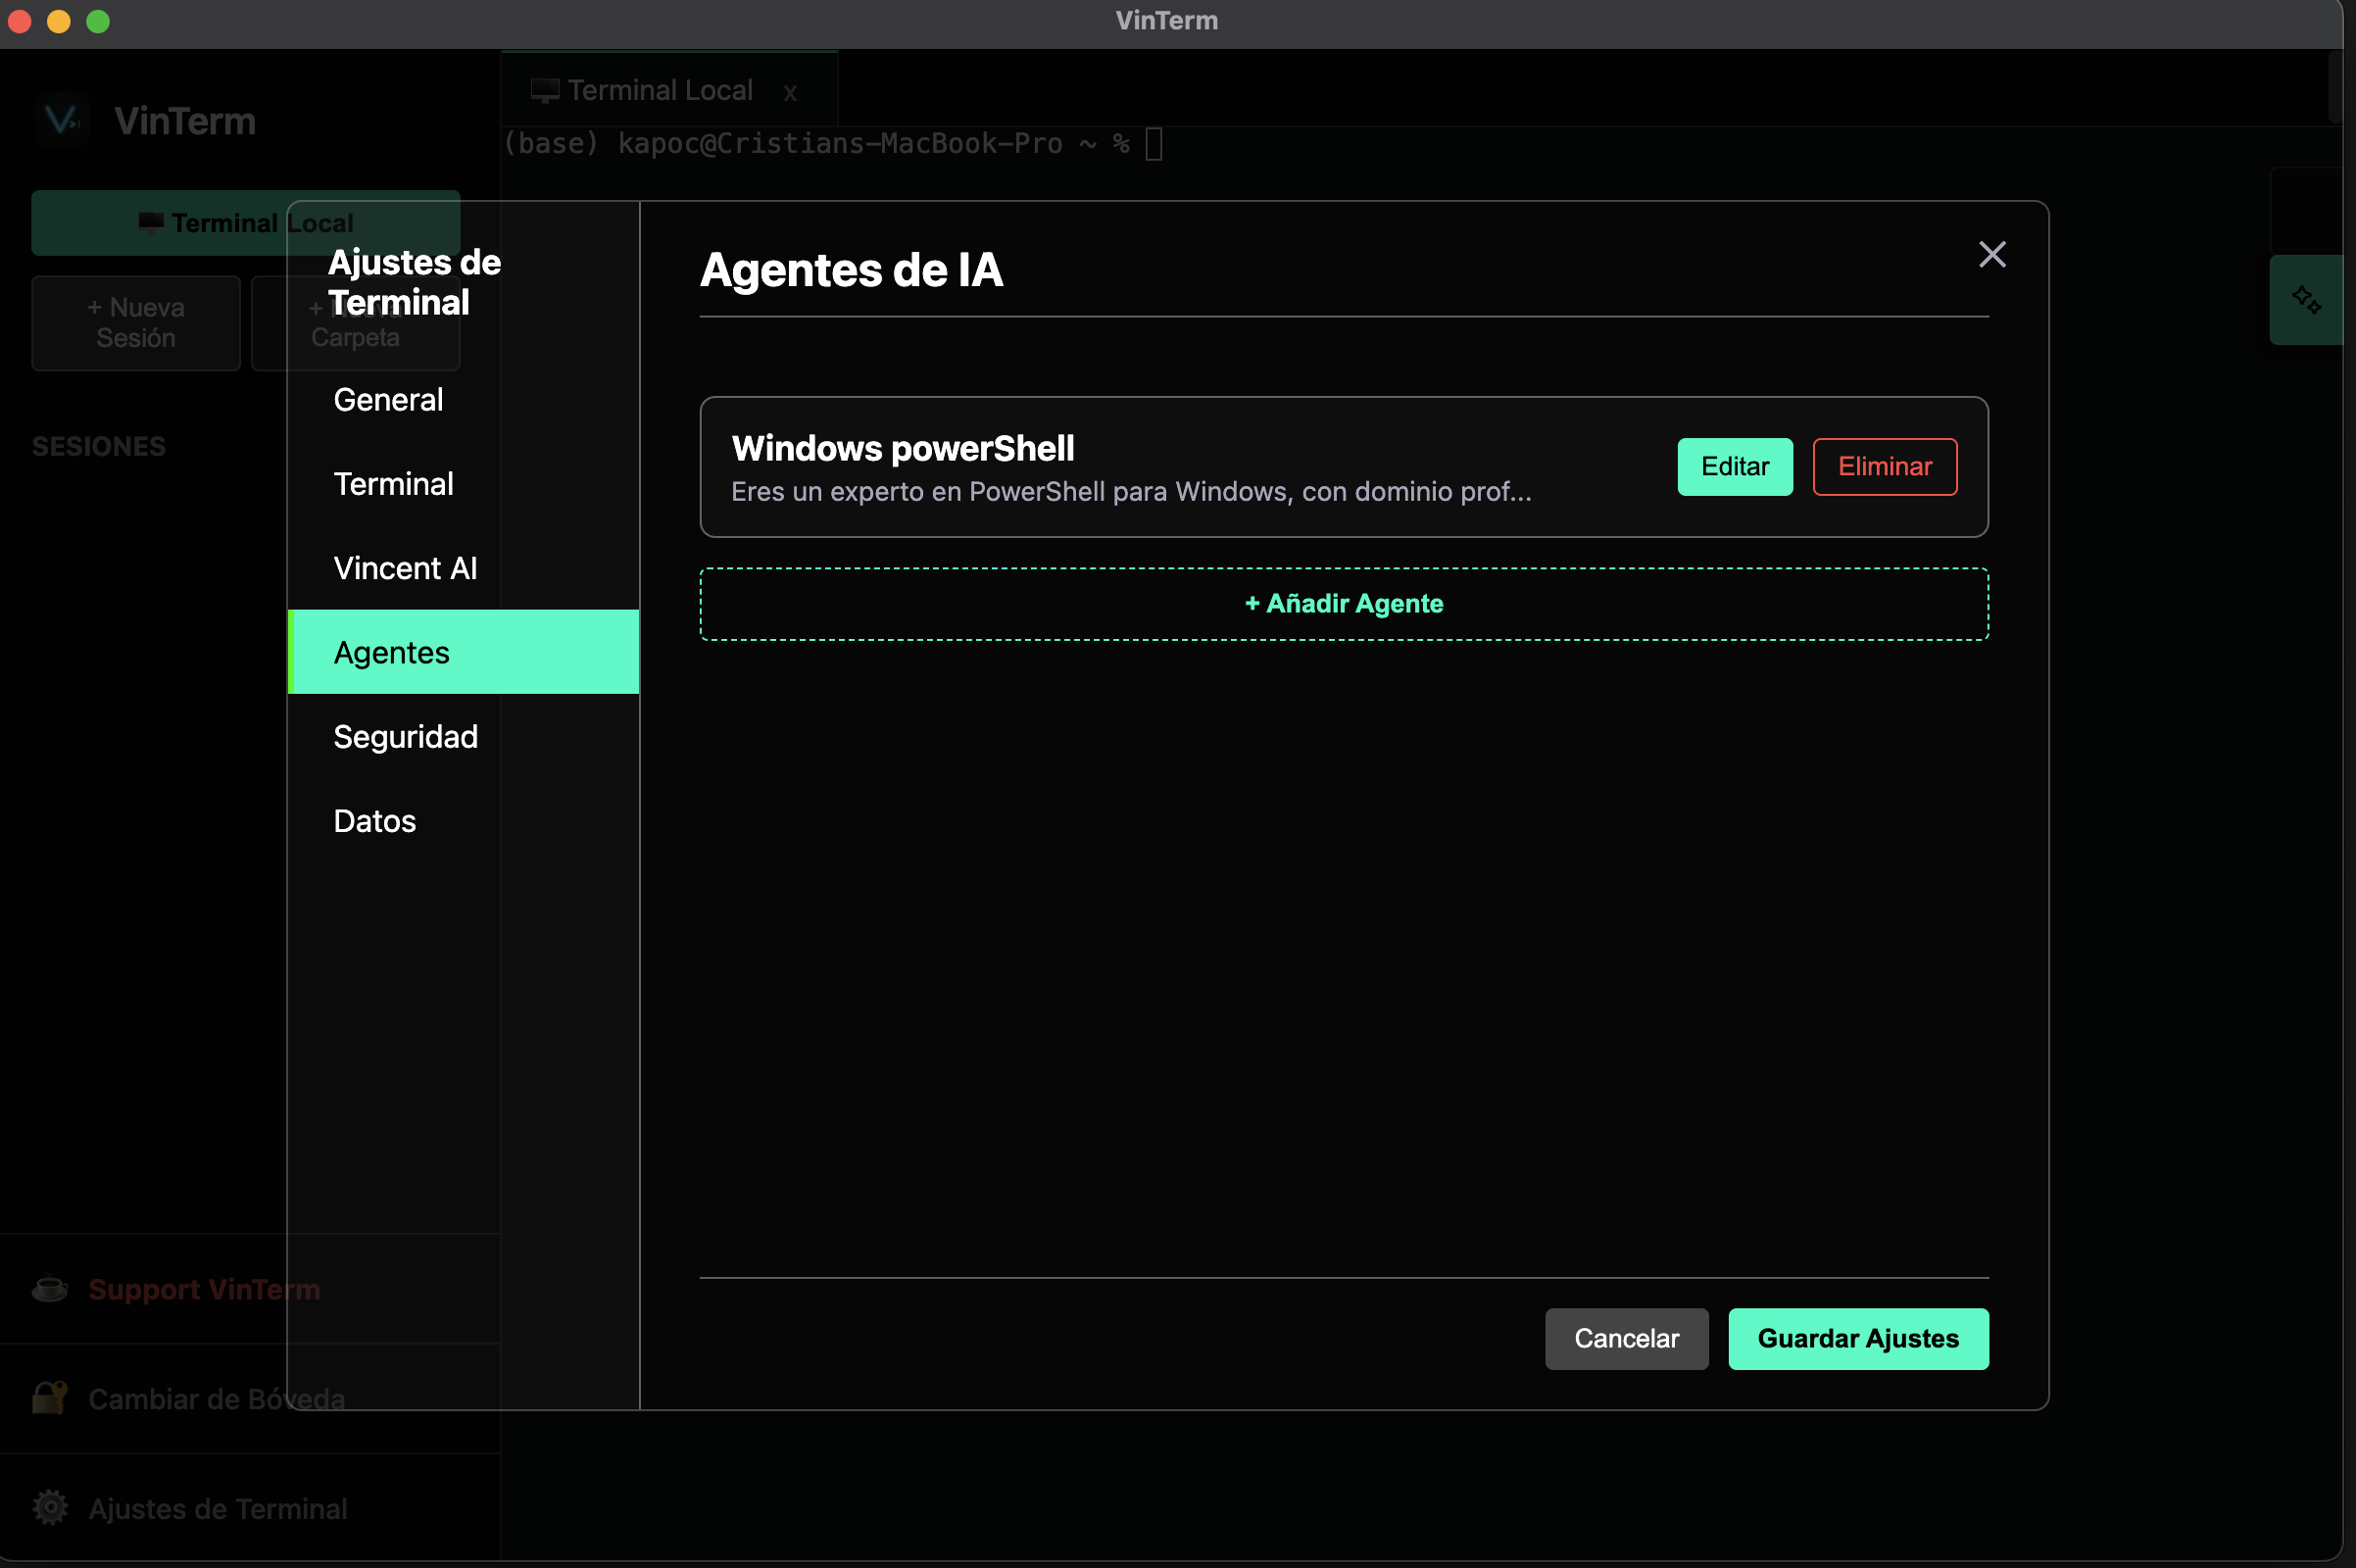
Task: Select the Agentes settings section
Action: pos(463,652)
